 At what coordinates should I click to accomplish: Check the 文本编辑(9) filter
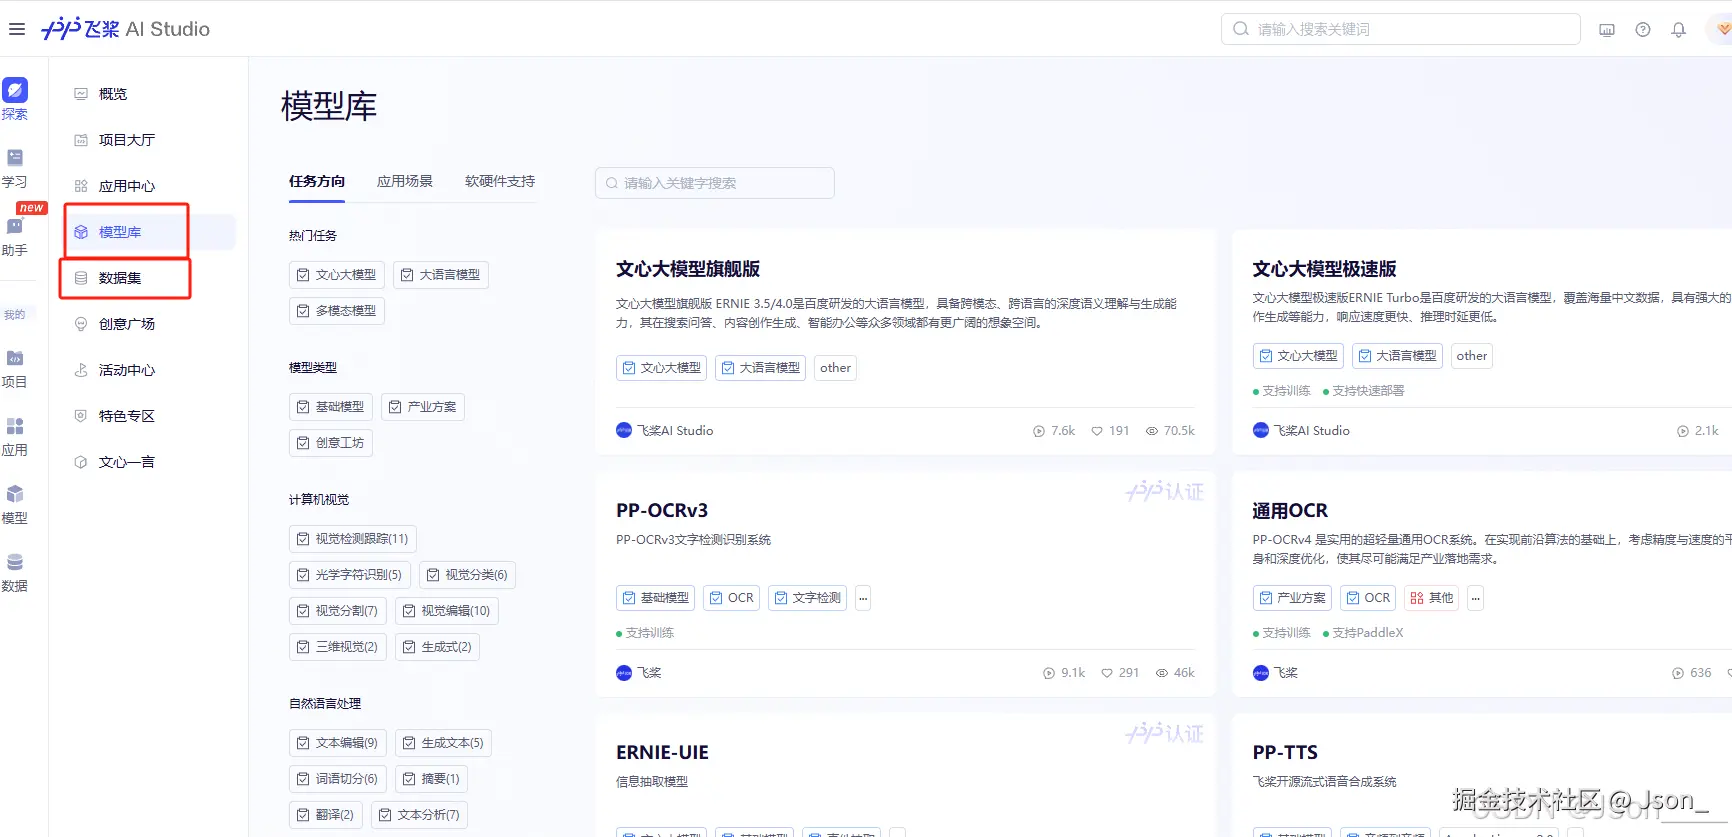pos(338,743)
